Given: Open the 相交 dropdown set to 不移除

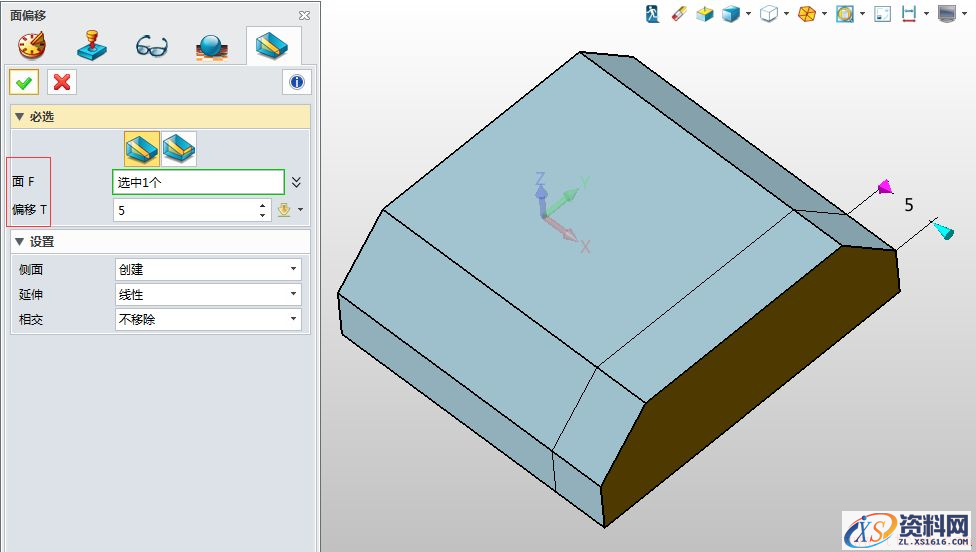Looking at the screenshot, I should (x=208, y=320).
